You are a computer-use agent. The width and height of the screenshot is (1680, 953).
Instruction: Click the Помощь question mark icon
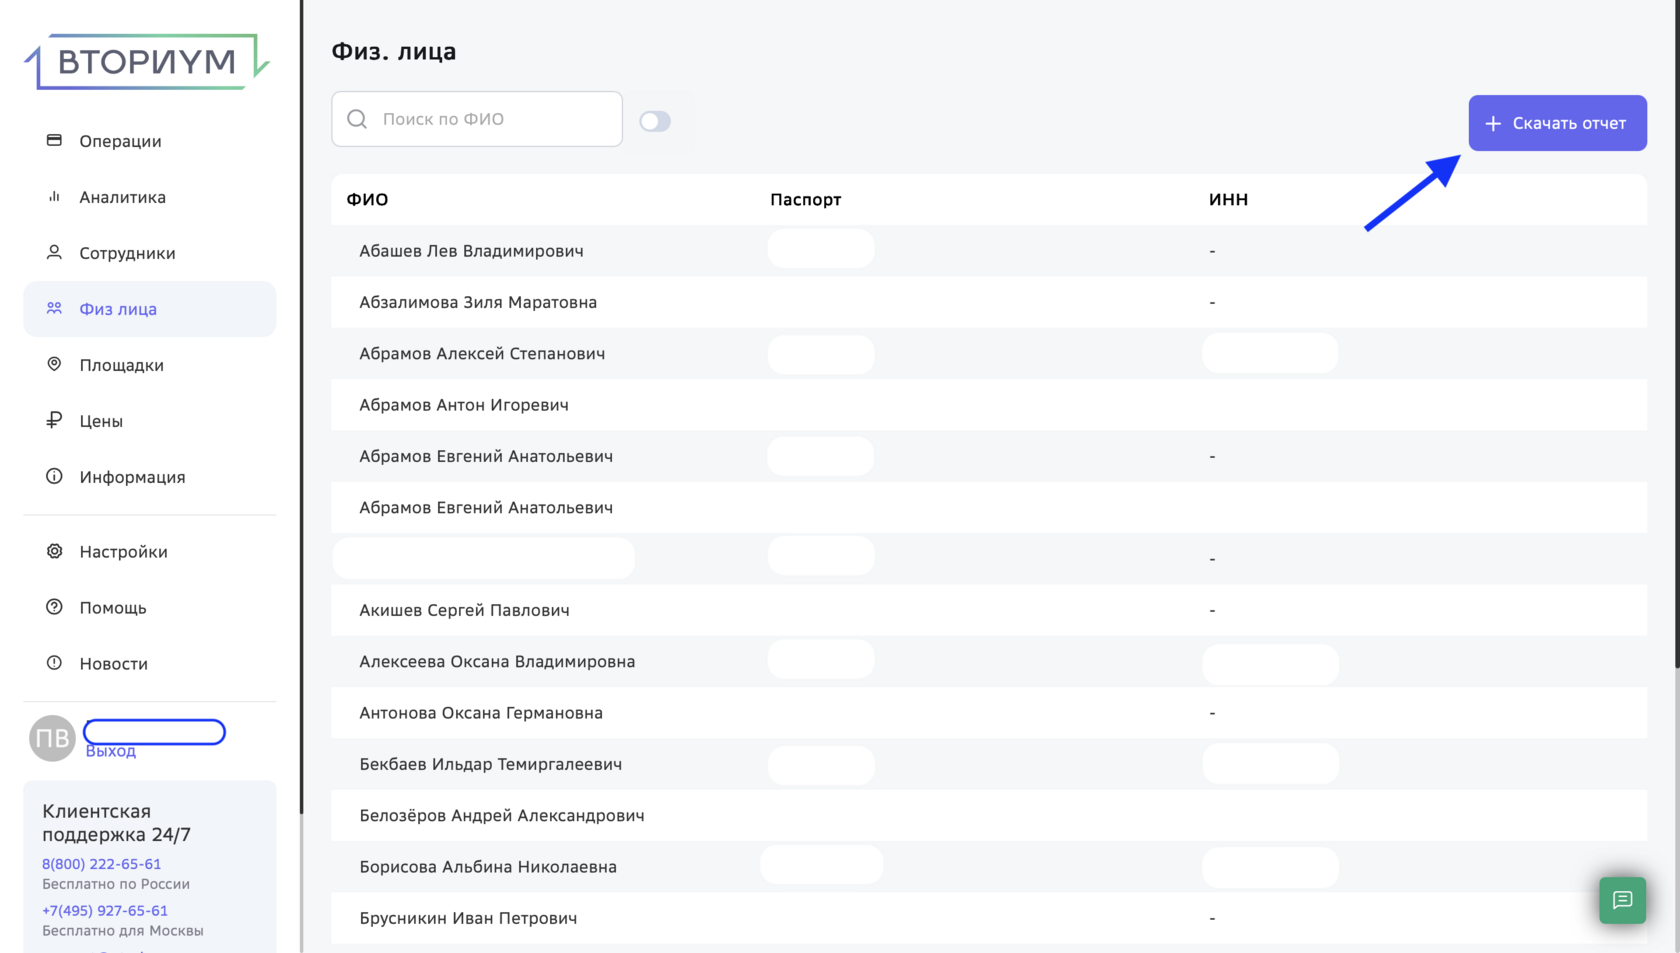point(54,608)
